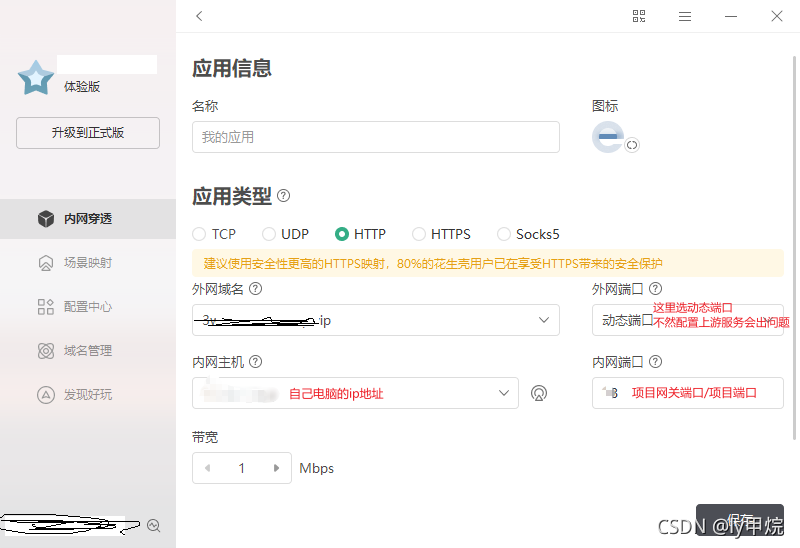The height and width of the screenshot is (548, 800).
Task: Click the diagnostics icon at sidebar bottom
Action: click(154, 526)
